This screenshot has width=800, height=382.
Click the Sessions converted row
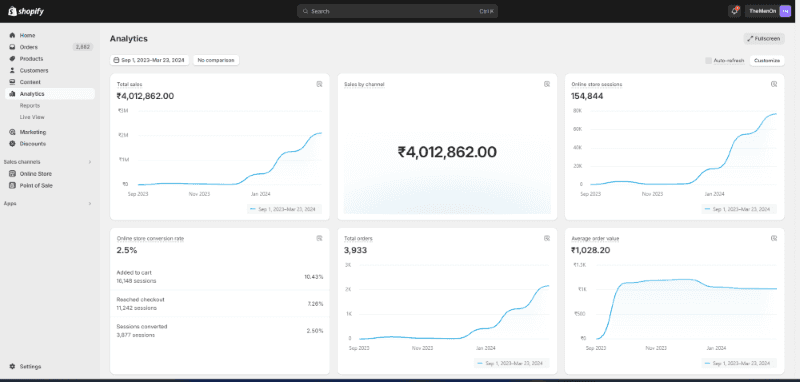220,330
